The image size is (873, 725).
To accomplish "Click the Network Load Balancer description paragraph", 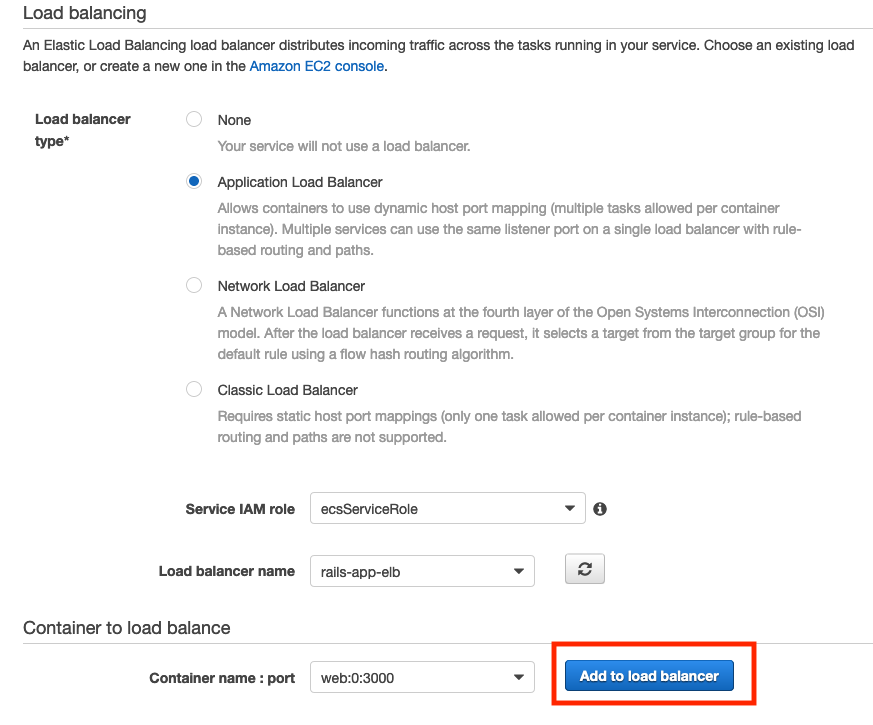I will [521, 333].
